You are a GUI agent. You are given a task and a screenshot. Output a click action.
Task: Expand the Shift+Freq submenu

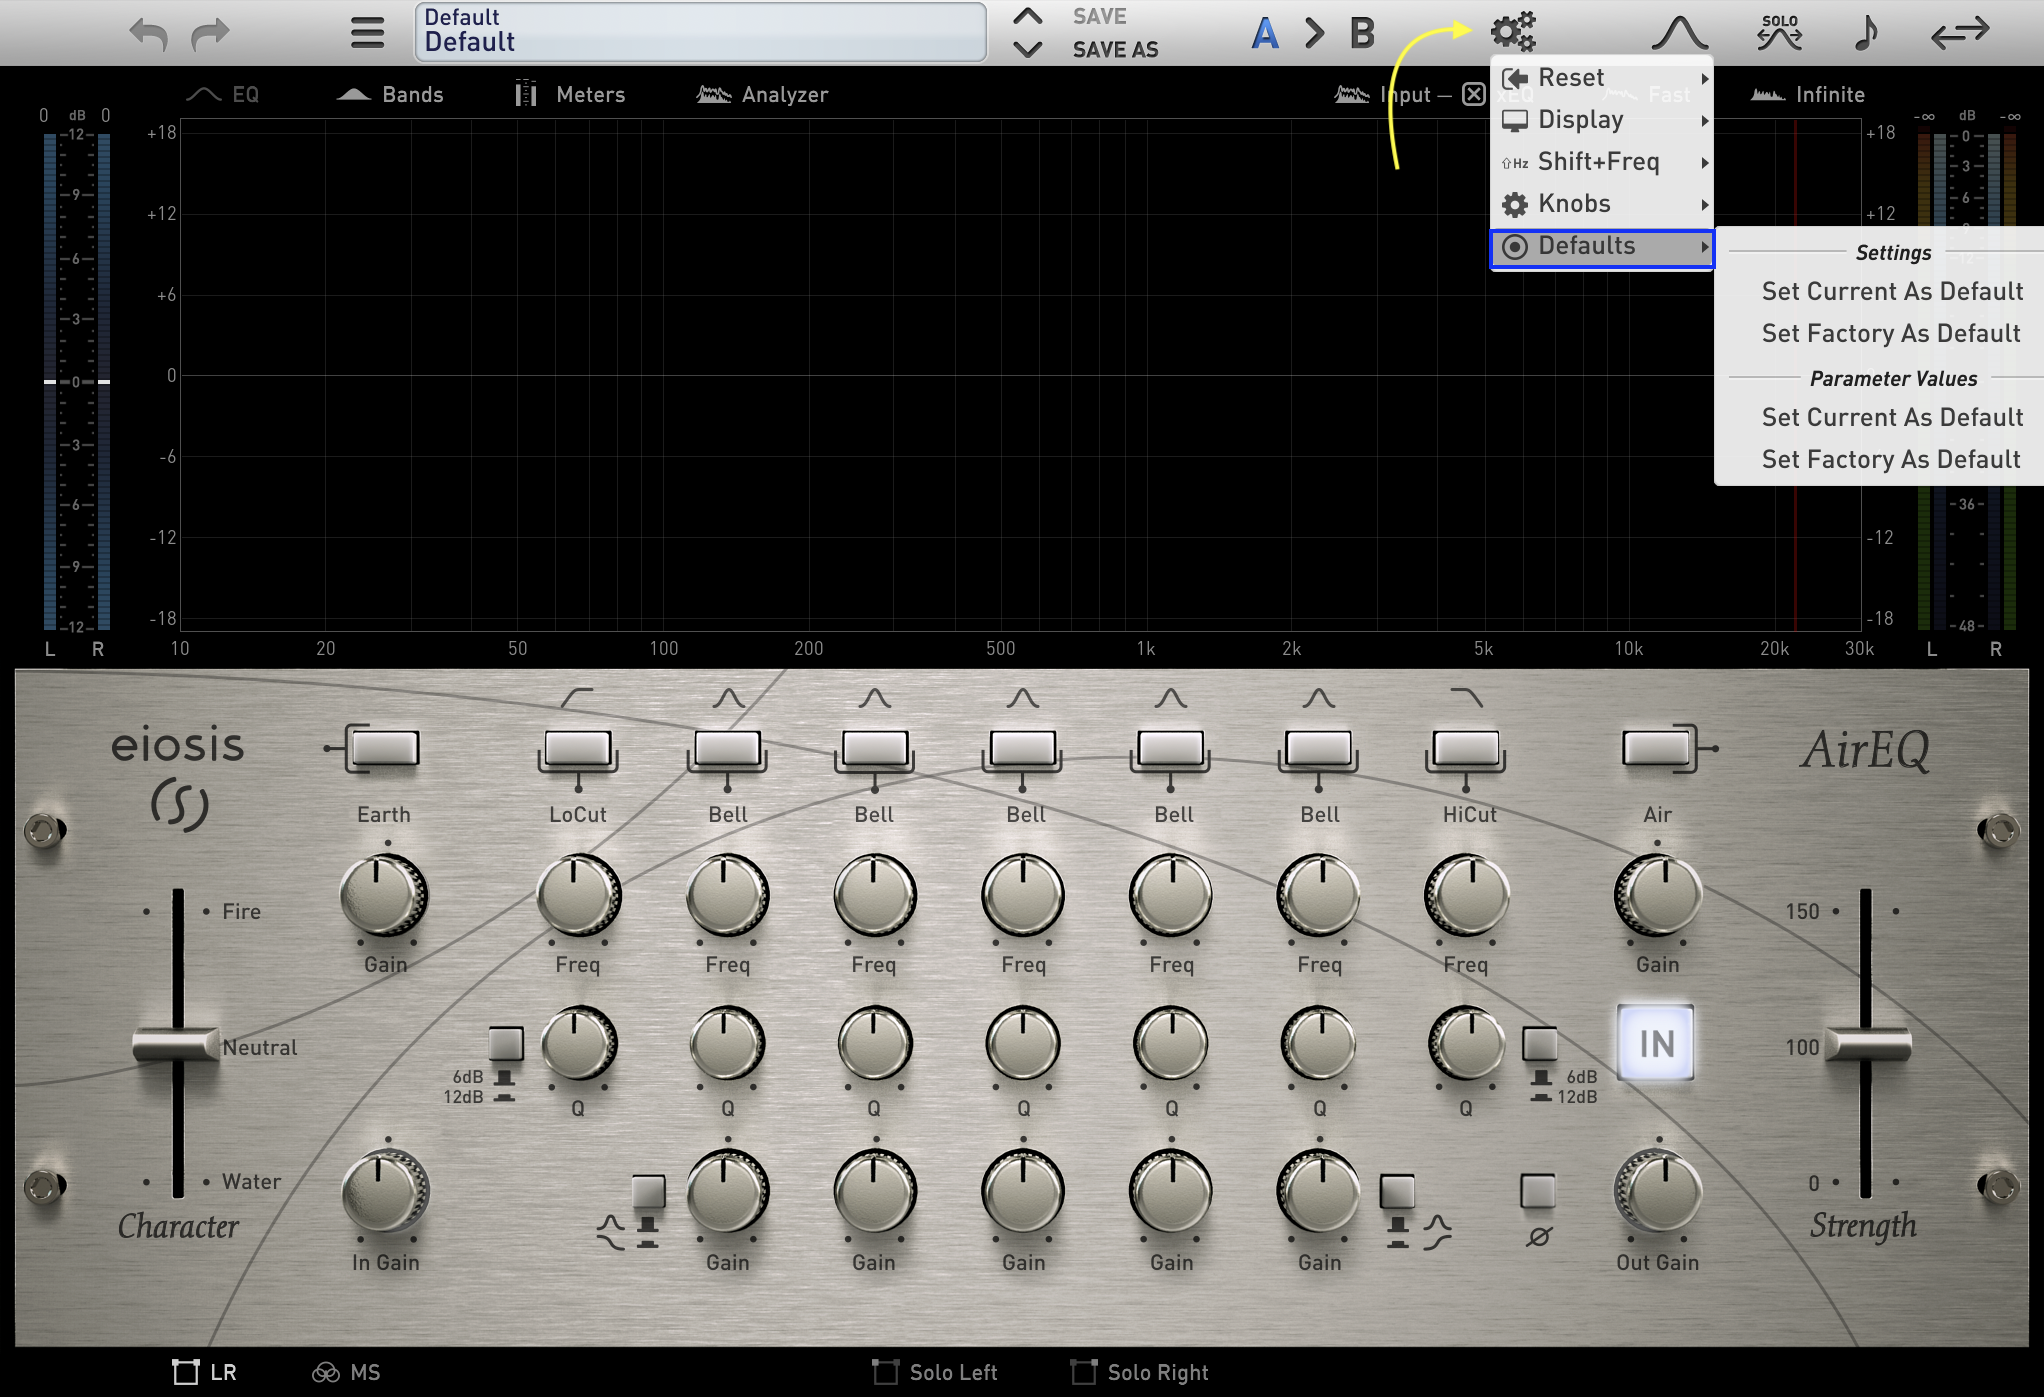1602,162
